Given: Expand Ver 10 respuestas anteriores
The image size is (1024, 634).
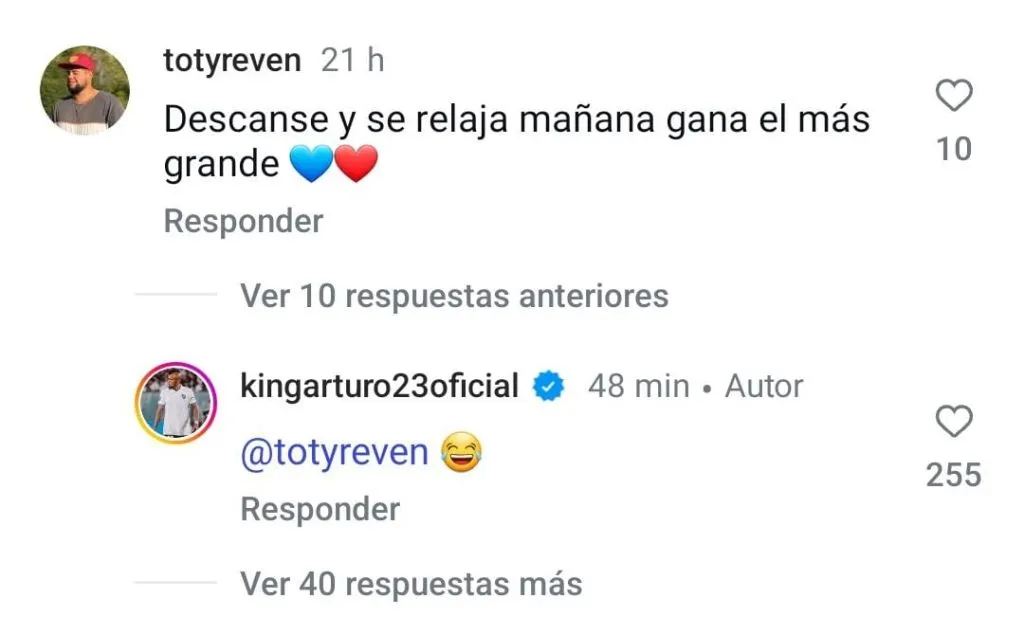Looking at the screenshot, I should click(x=454, y=296).
